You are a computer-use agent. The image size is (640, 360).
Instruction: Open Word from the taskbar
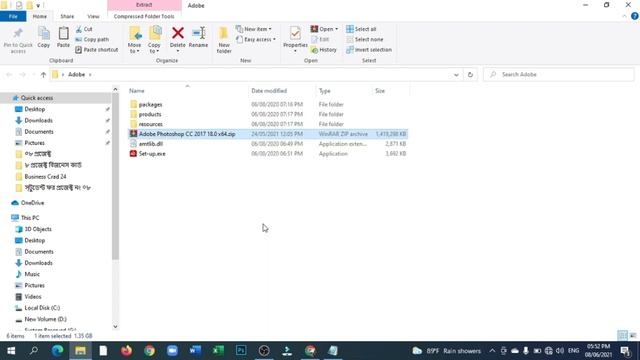coord(196,351)
